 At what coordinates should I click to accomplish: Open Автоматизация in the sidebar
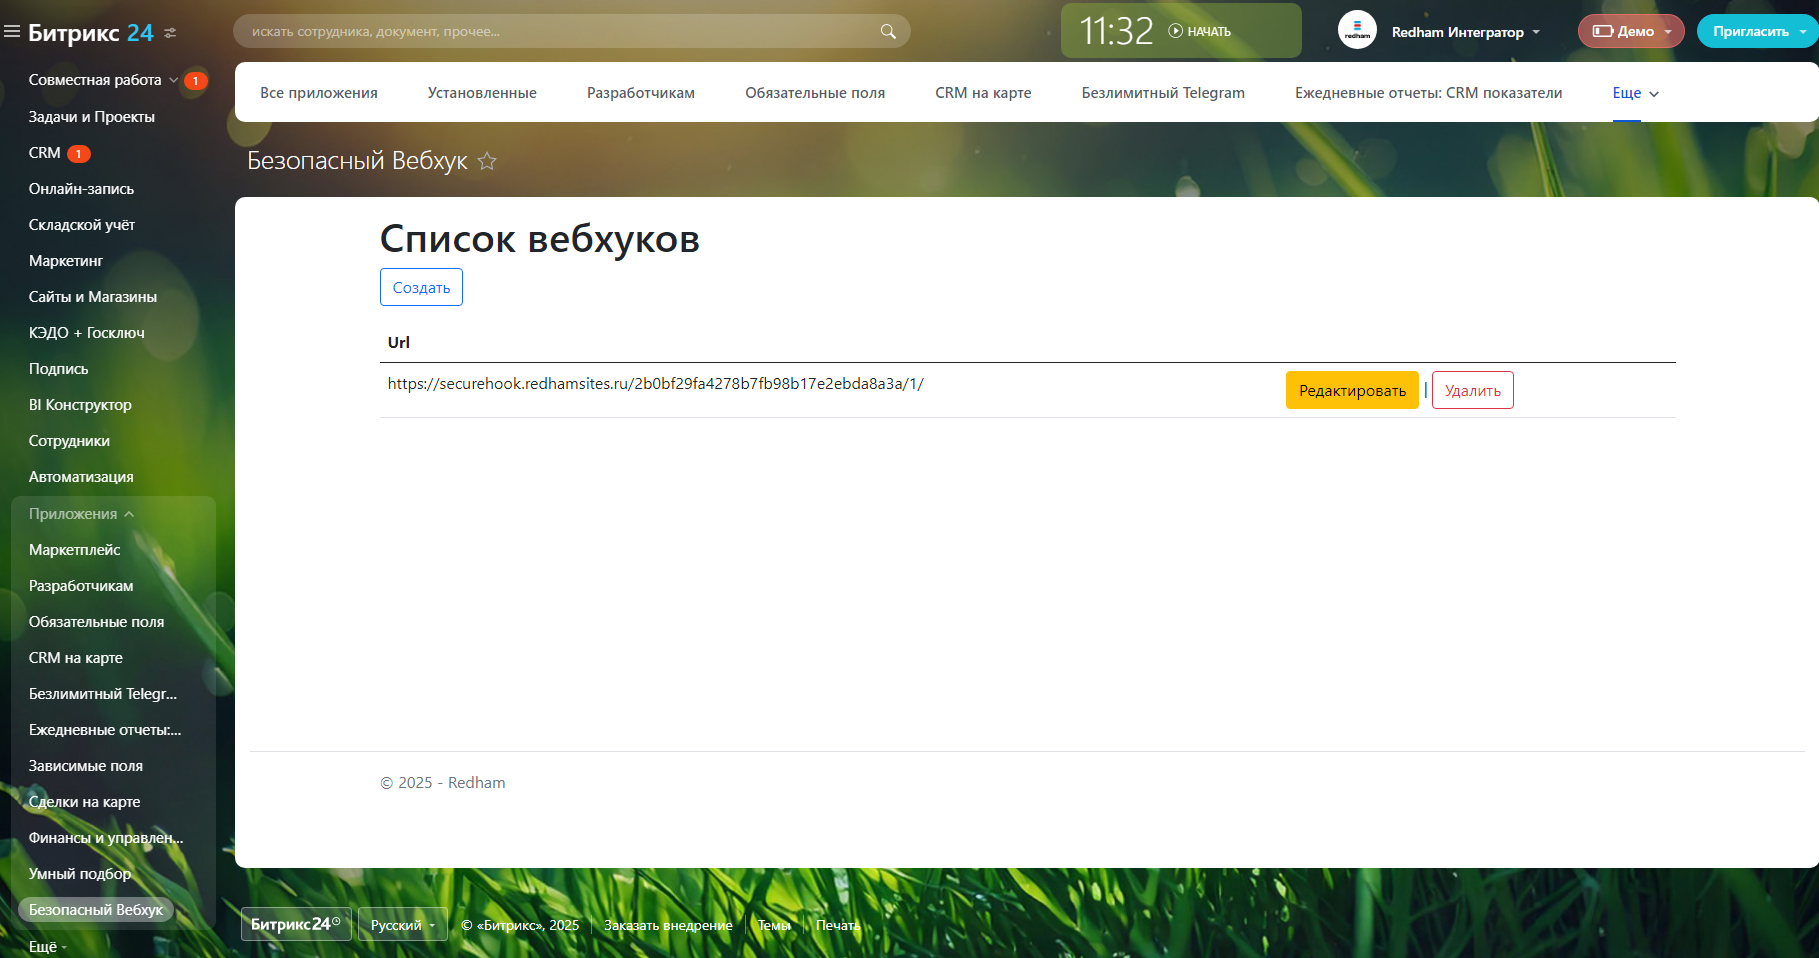81,477
